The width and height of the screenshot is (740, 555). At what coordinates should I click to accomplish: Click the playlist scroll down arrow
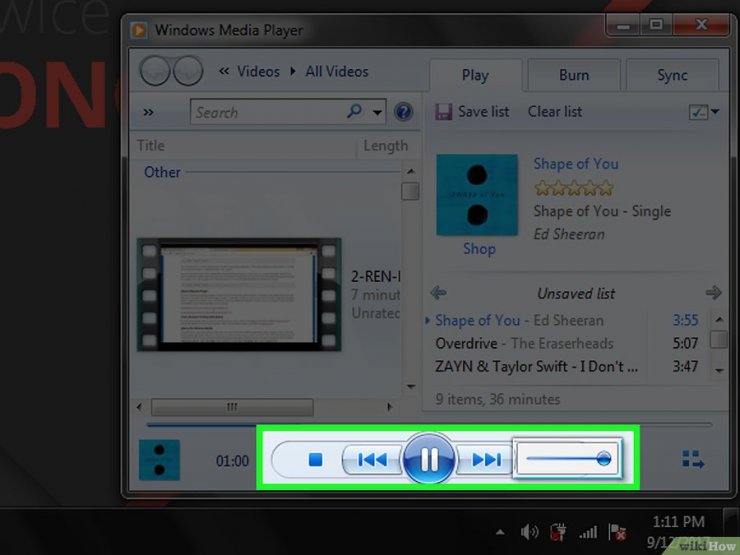click(x=719, y=370)
